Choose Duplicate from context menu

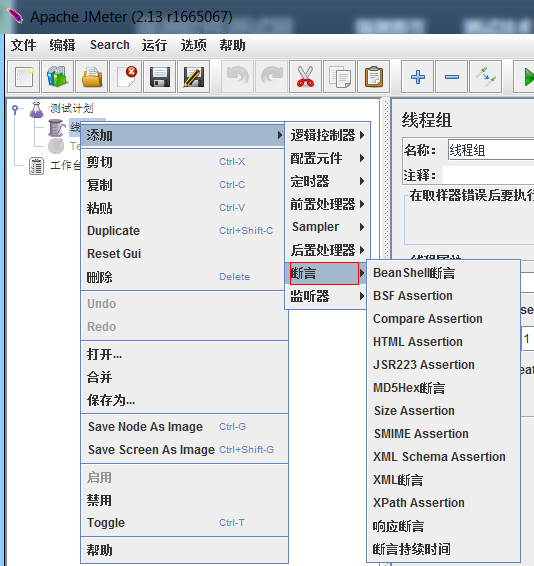click(x=183, y=231)
